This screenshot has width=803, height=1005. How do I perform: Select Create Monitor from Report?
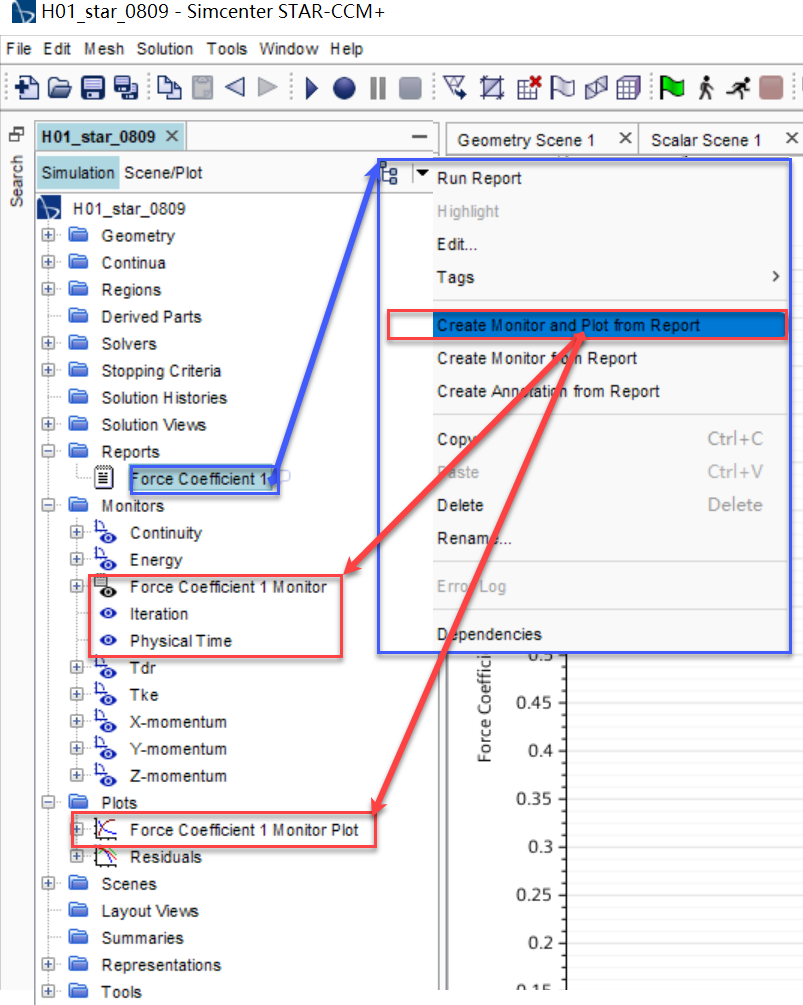pos(611,358)
